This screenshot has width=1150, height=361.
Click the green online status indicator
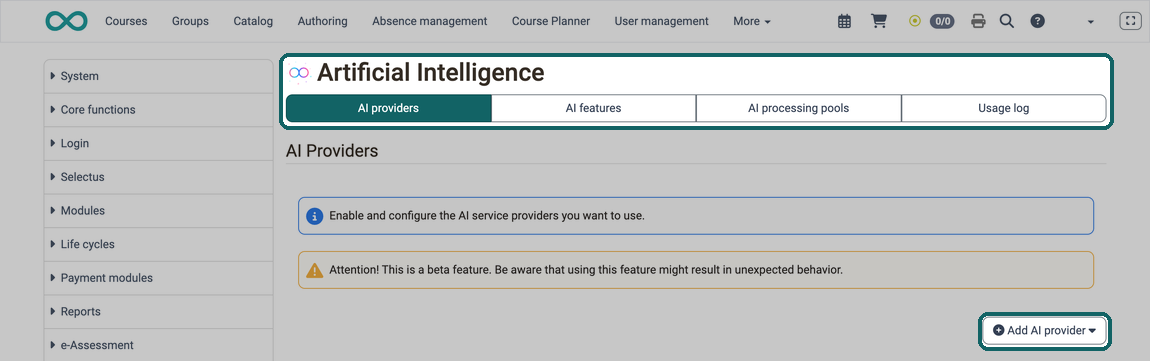[x=915, y=21]
